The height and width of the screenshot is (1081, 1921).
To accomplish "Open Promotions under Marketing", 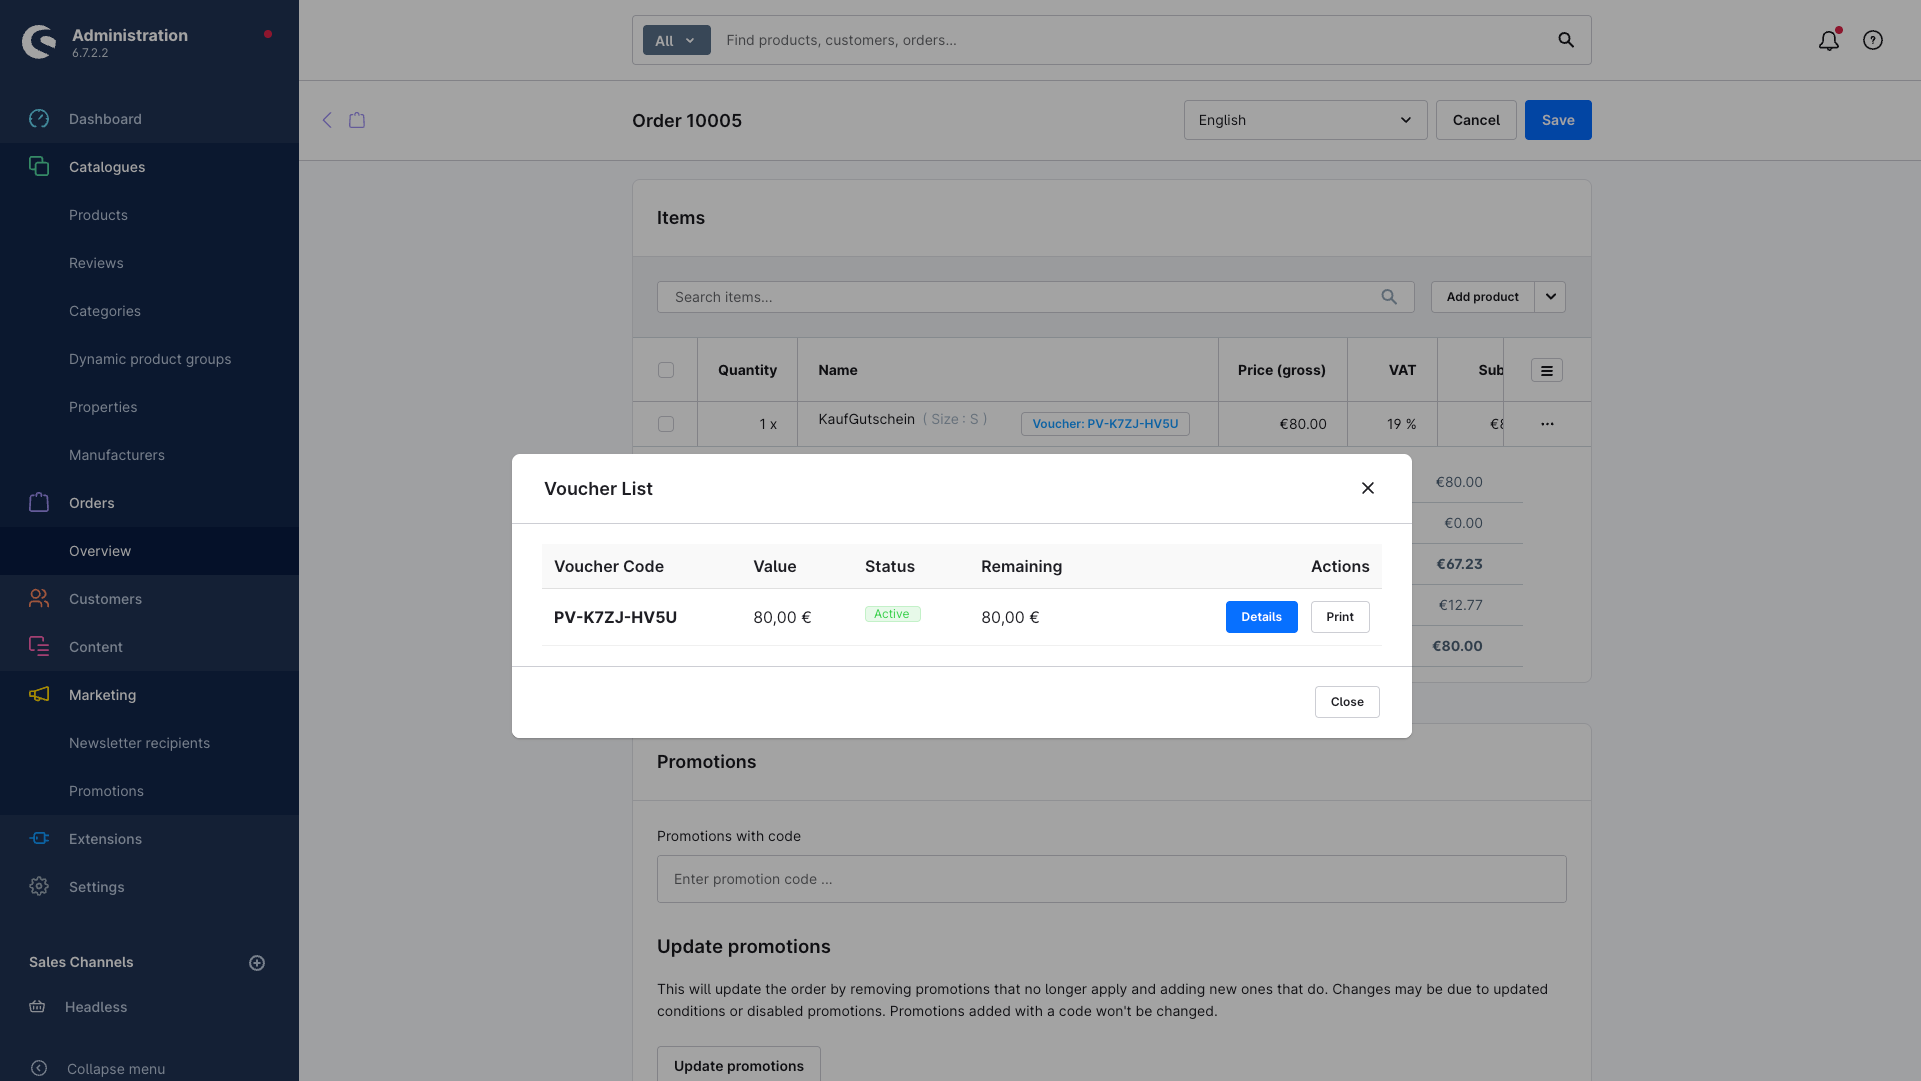I will coord(106,791).
